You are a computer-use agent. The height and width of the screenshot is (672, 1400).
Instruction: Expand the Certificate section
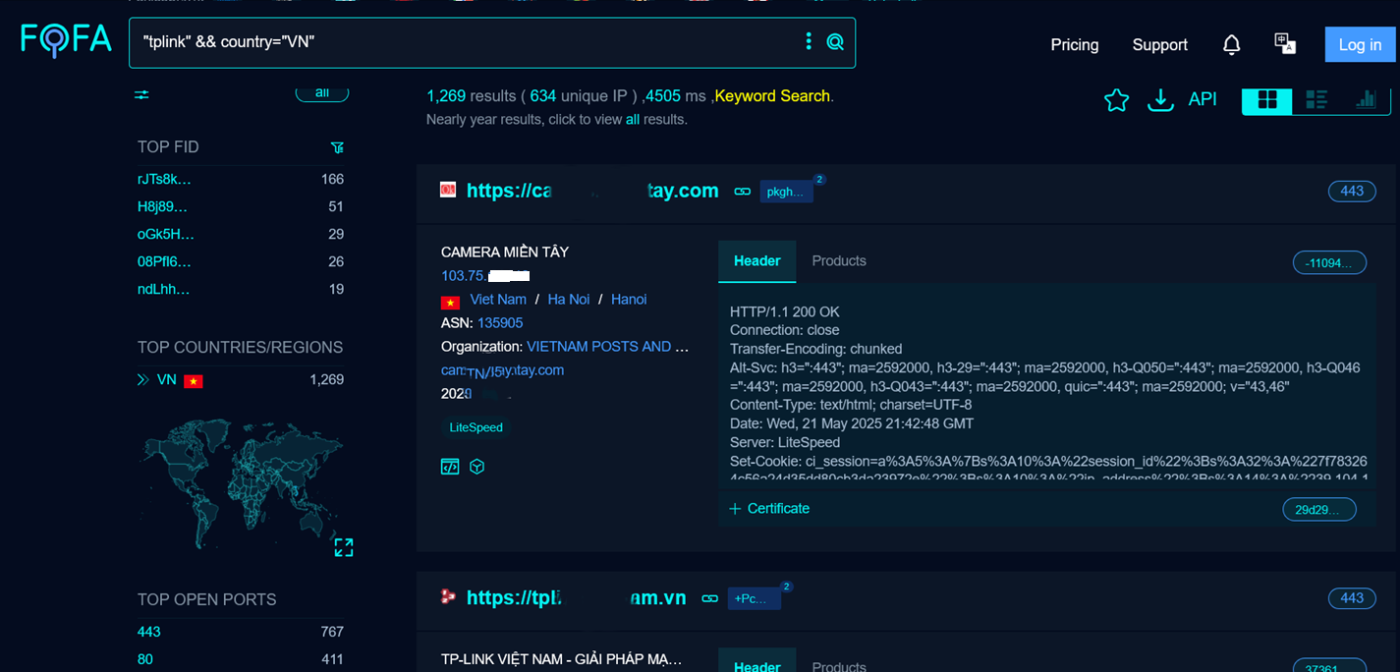tap(769, 508)
